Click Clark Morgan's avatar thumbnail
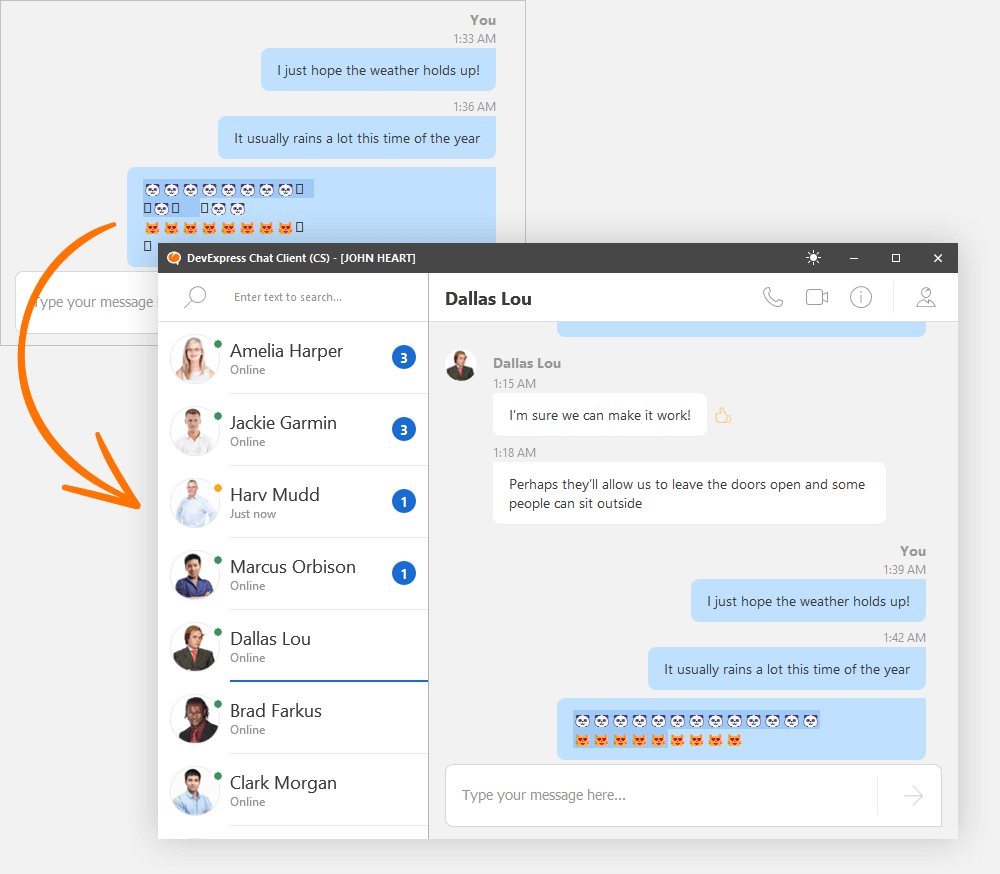Viewport: 1000px width, 874px height. pyautogui.click(x=194, y=790)
